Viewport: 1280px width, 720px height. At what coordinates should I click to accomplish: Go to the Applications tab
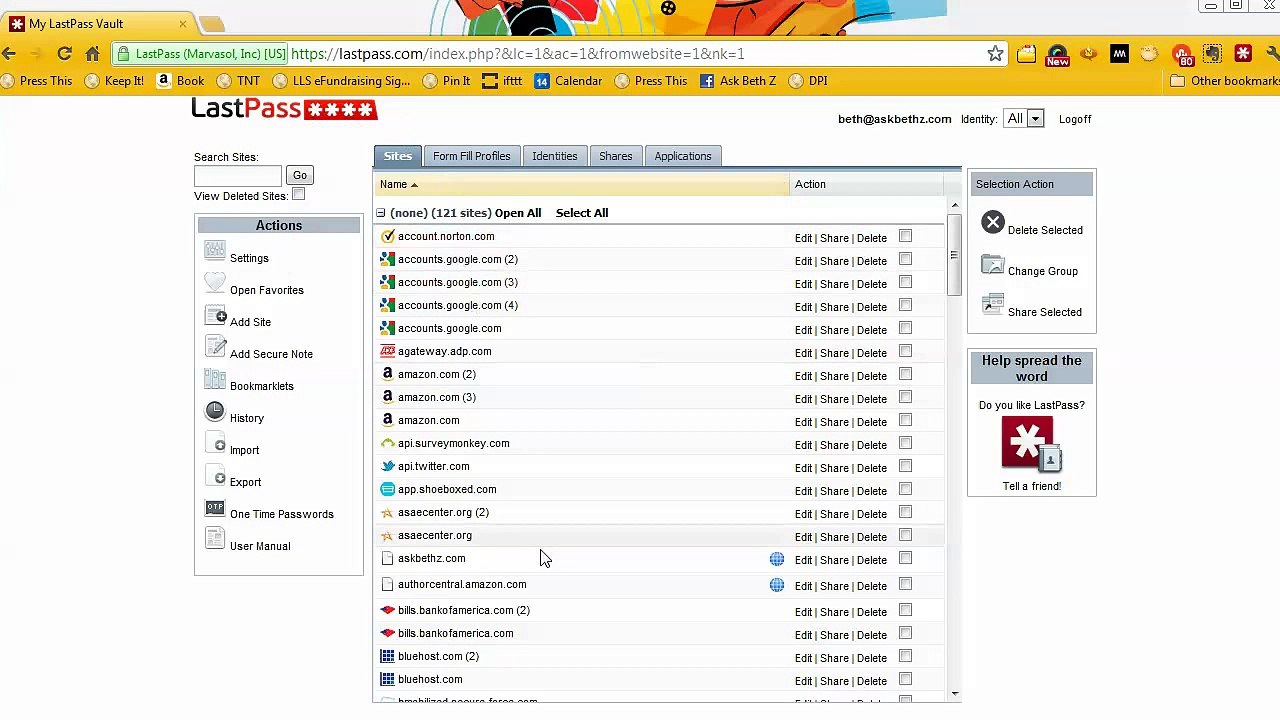[x=683, y=156]
